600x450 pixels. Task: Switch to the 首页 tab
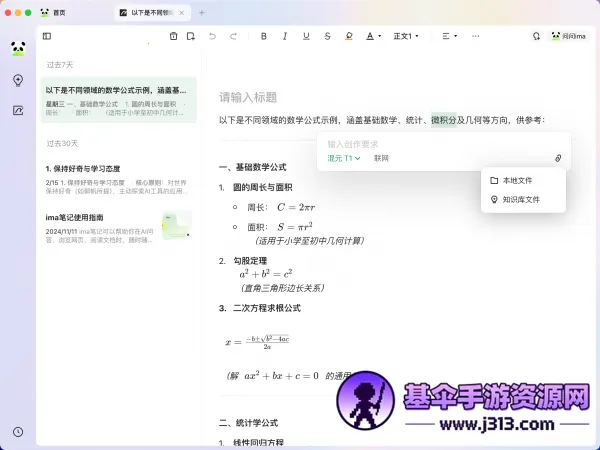(66, 12)
